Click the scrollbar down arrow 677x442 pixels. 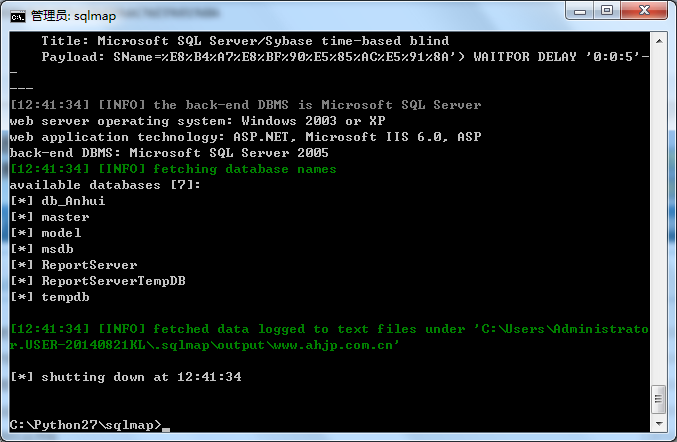pos(659,423)
